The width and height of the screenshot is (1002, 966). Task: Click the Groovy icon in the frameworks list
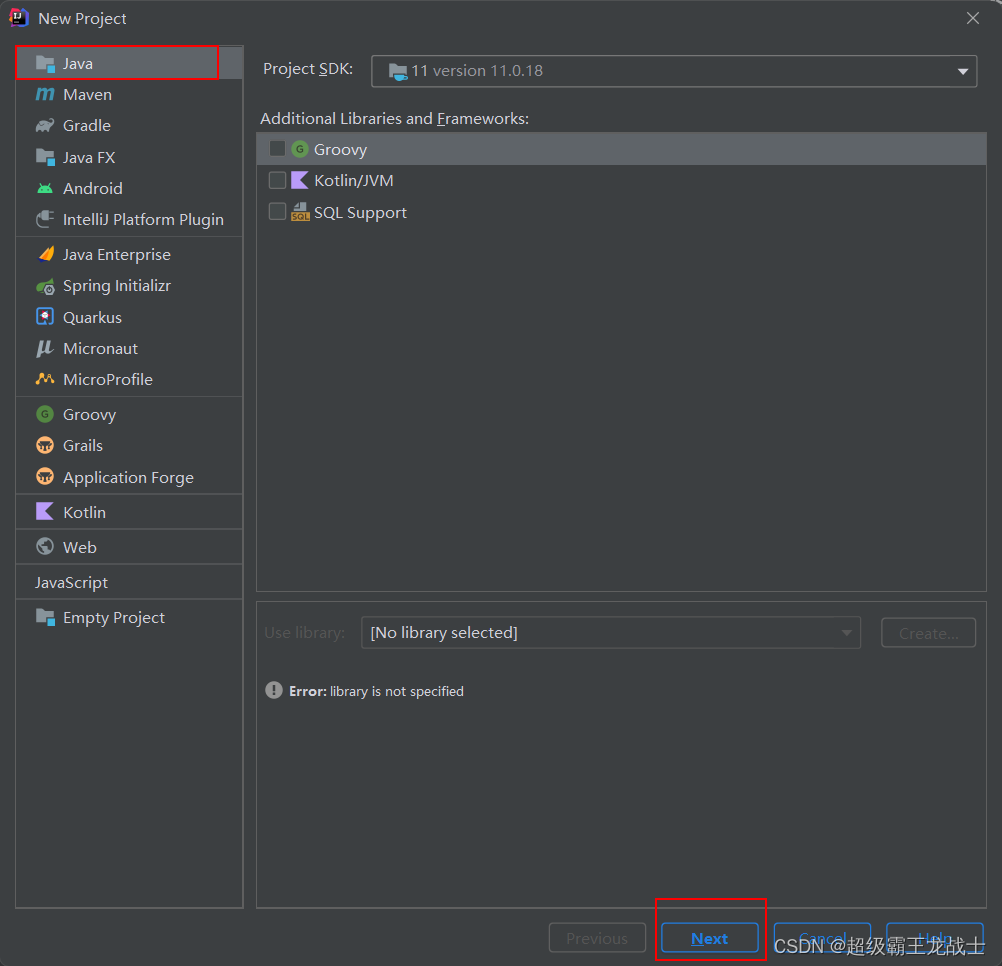point(300,149)
